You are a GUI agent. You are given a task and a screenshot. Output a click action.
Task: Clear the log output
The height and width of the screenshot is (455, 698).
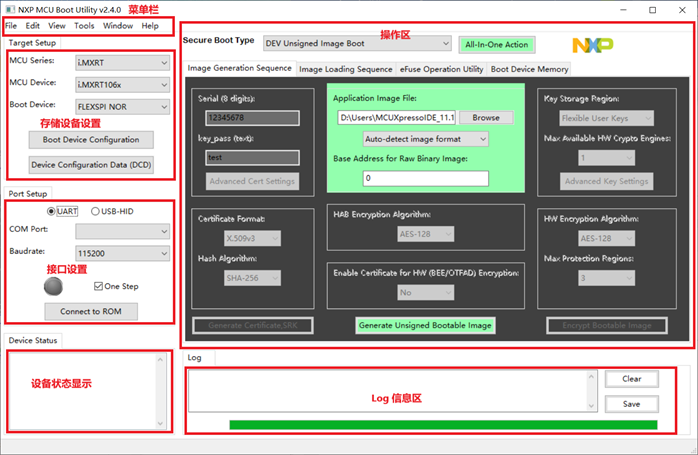point(632,379)
